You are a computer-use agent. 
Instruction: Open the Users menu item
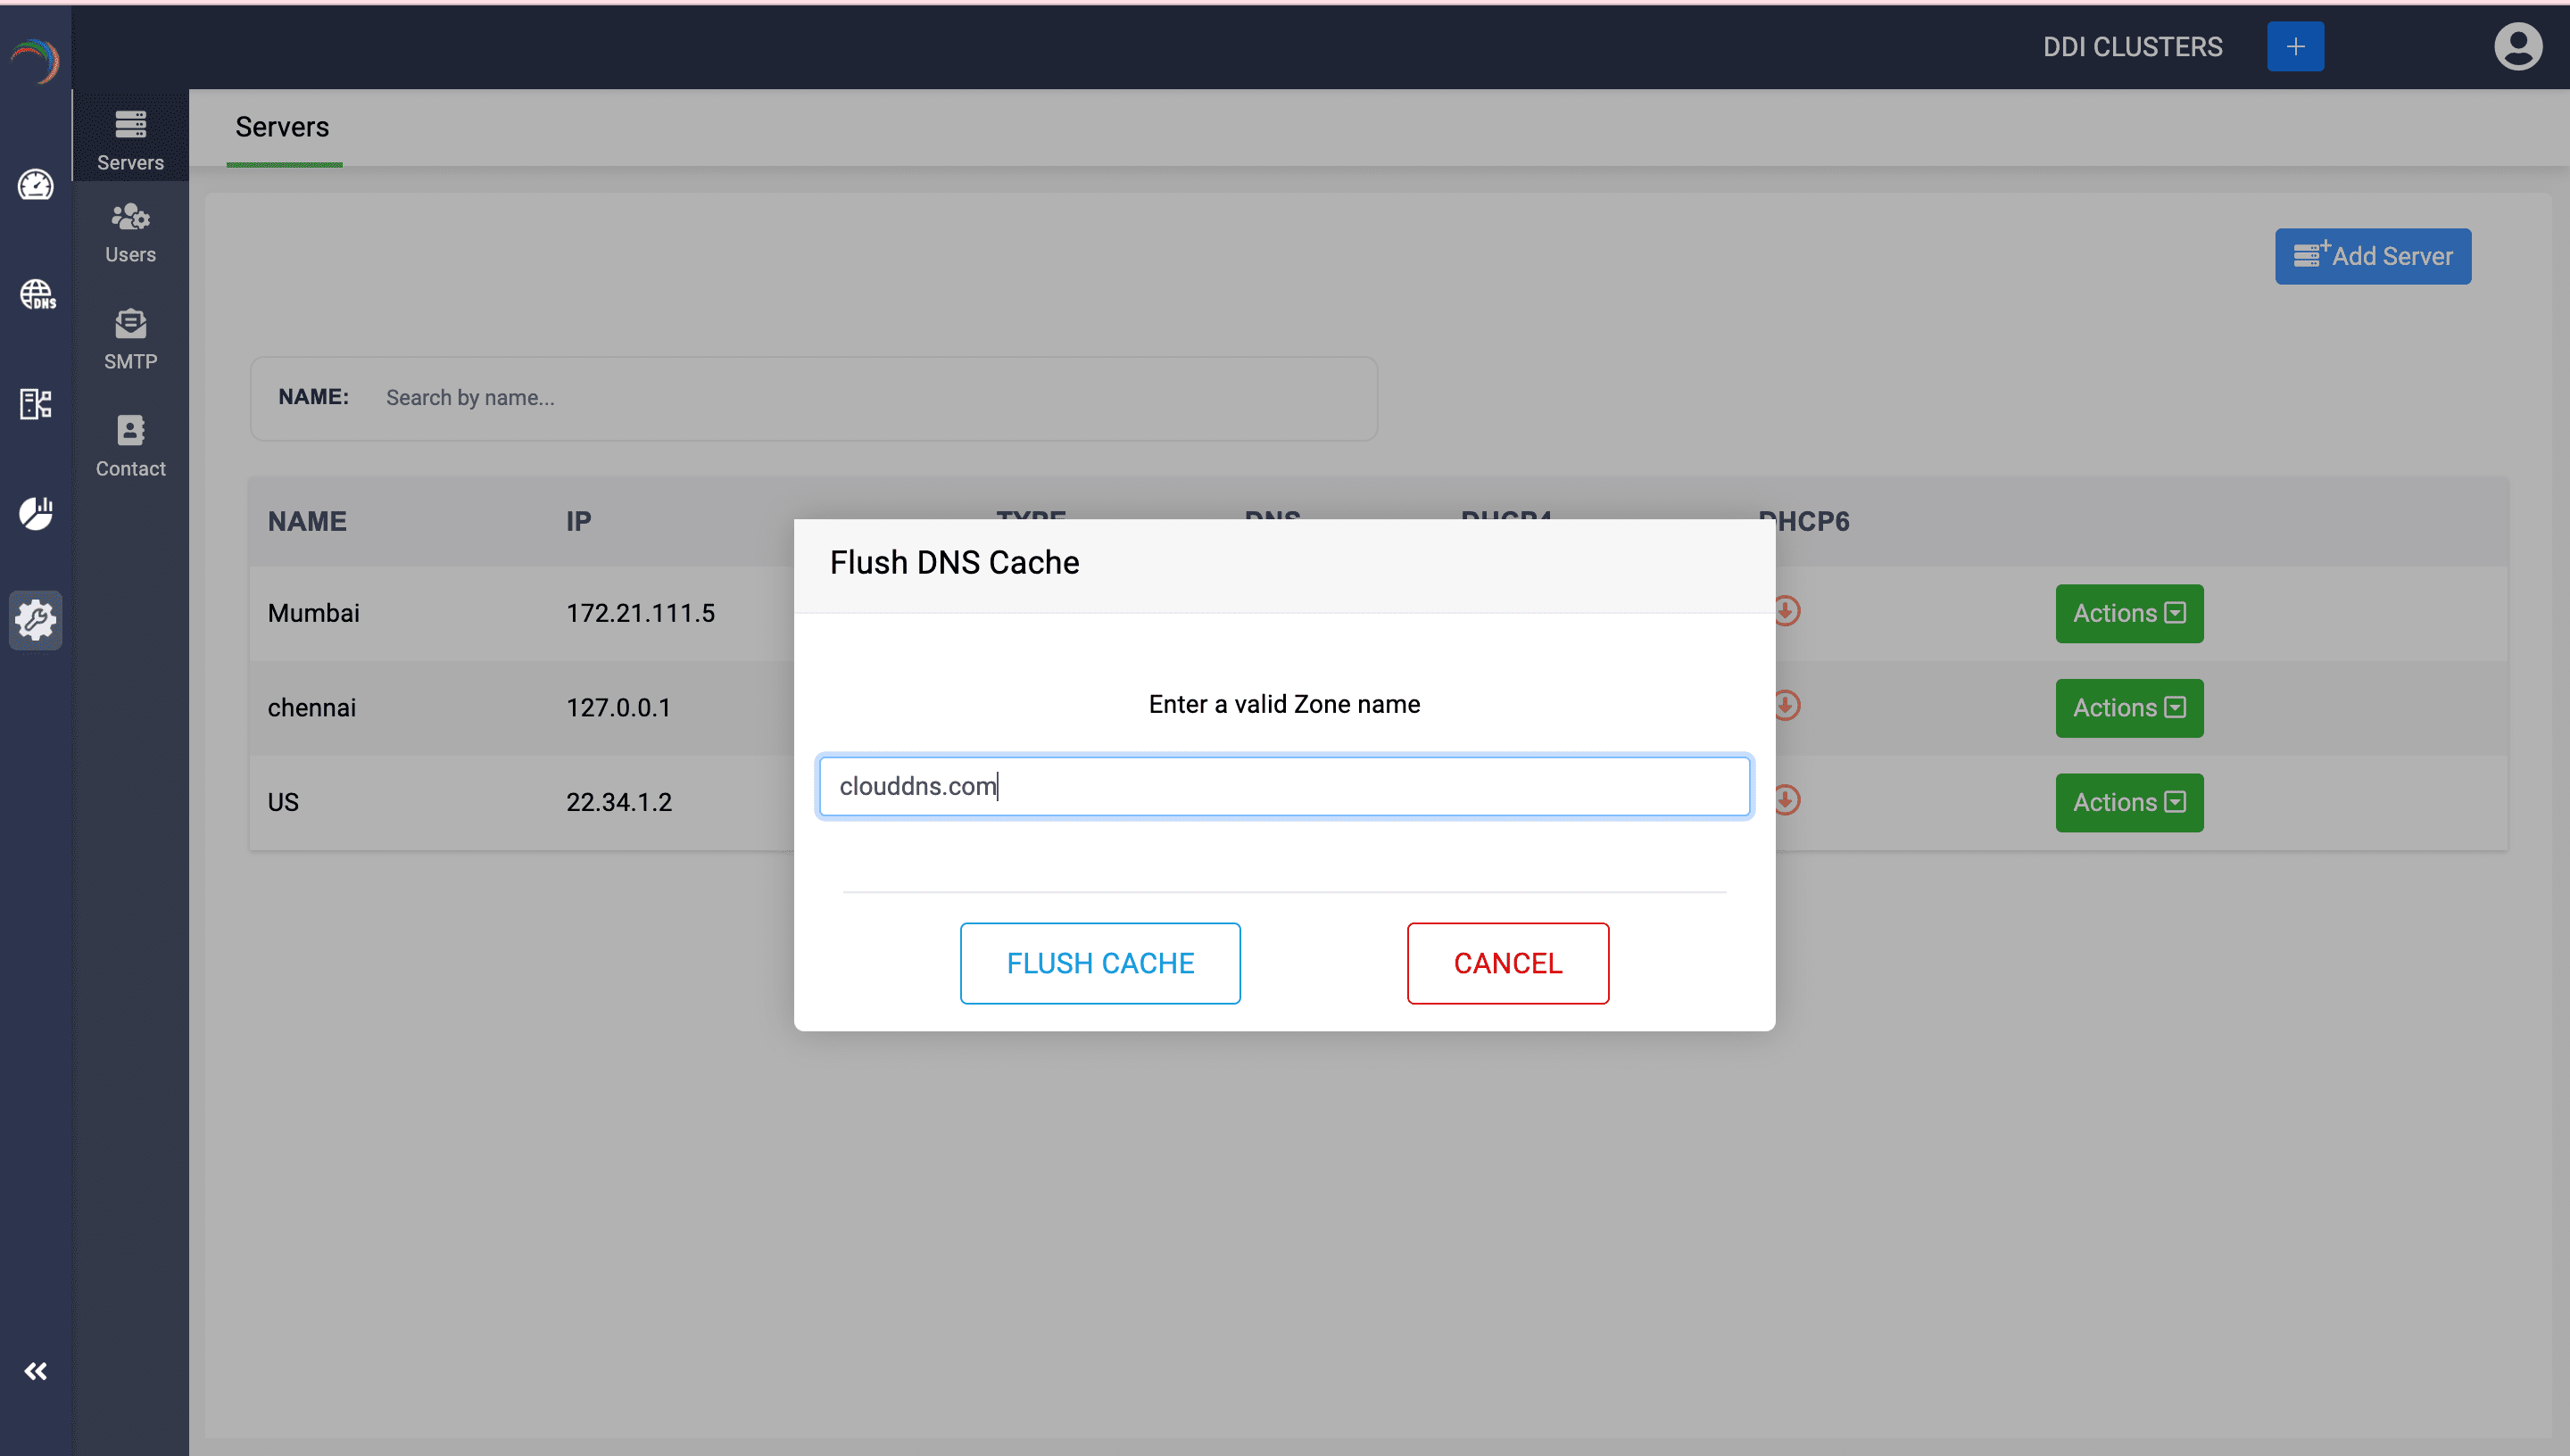(130, 232)
